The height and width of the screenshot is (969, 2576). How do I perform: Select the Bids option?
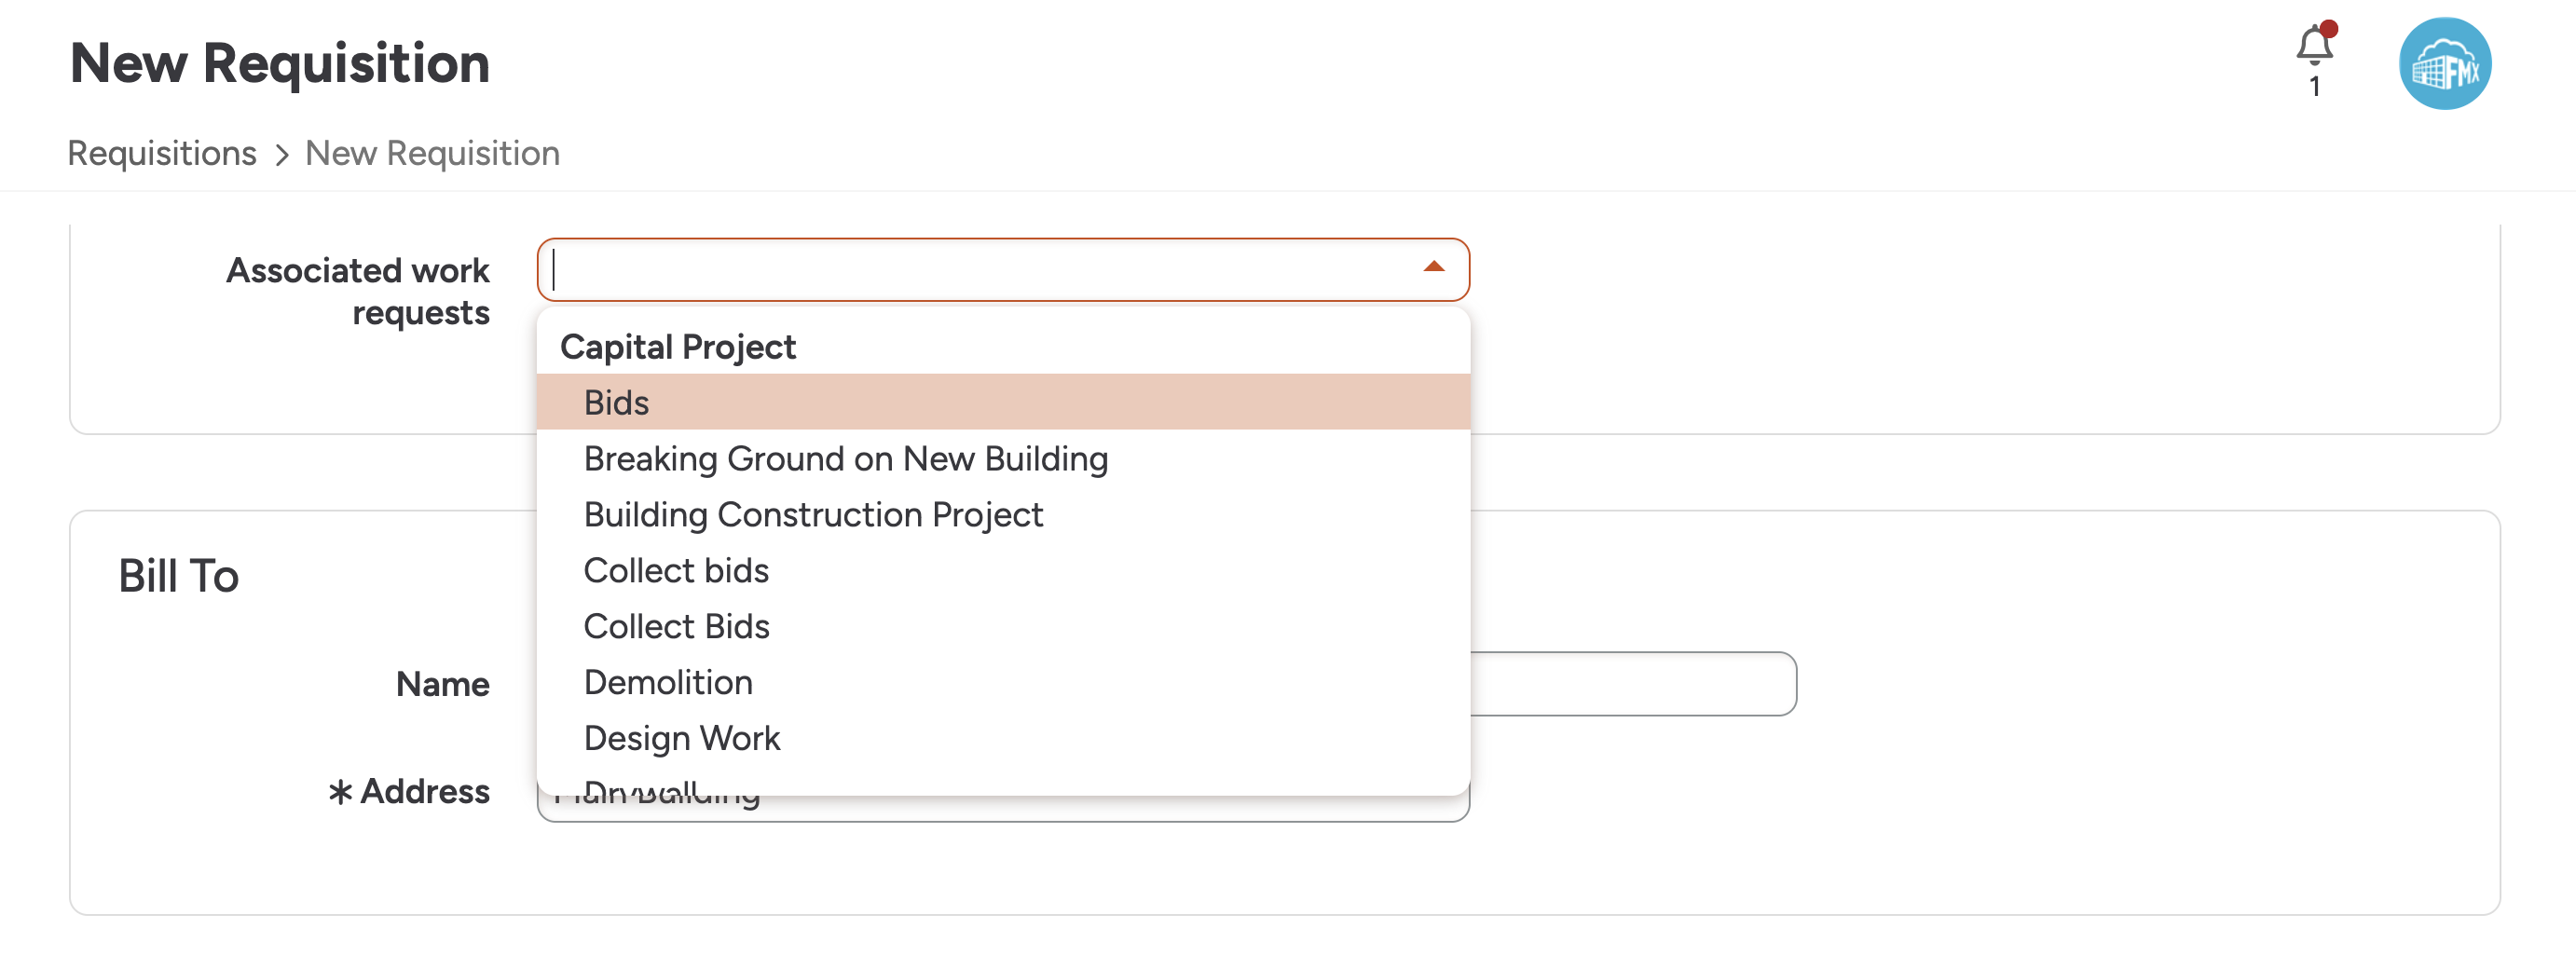[x=616, y=402]
